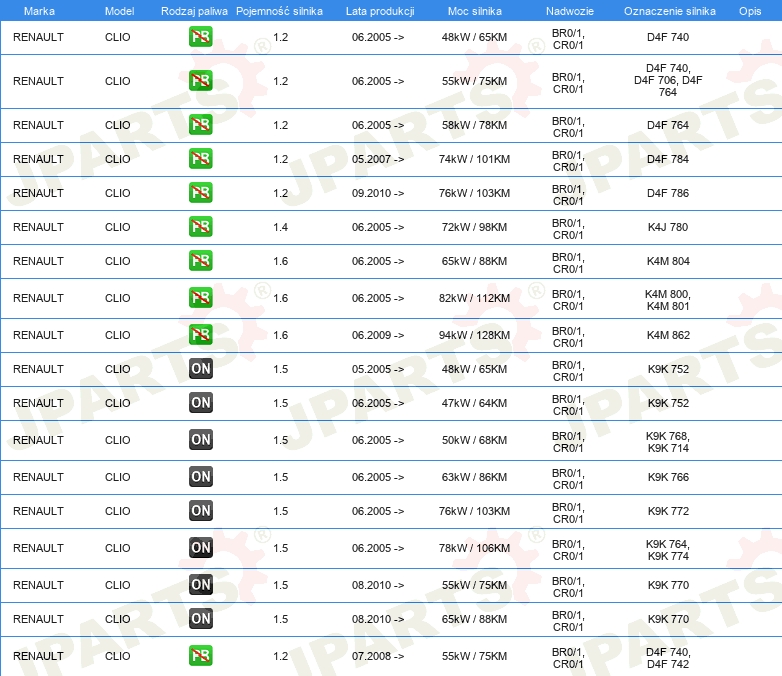
Task: Click the Oznaczenie silnika column header
Action: 669,11
